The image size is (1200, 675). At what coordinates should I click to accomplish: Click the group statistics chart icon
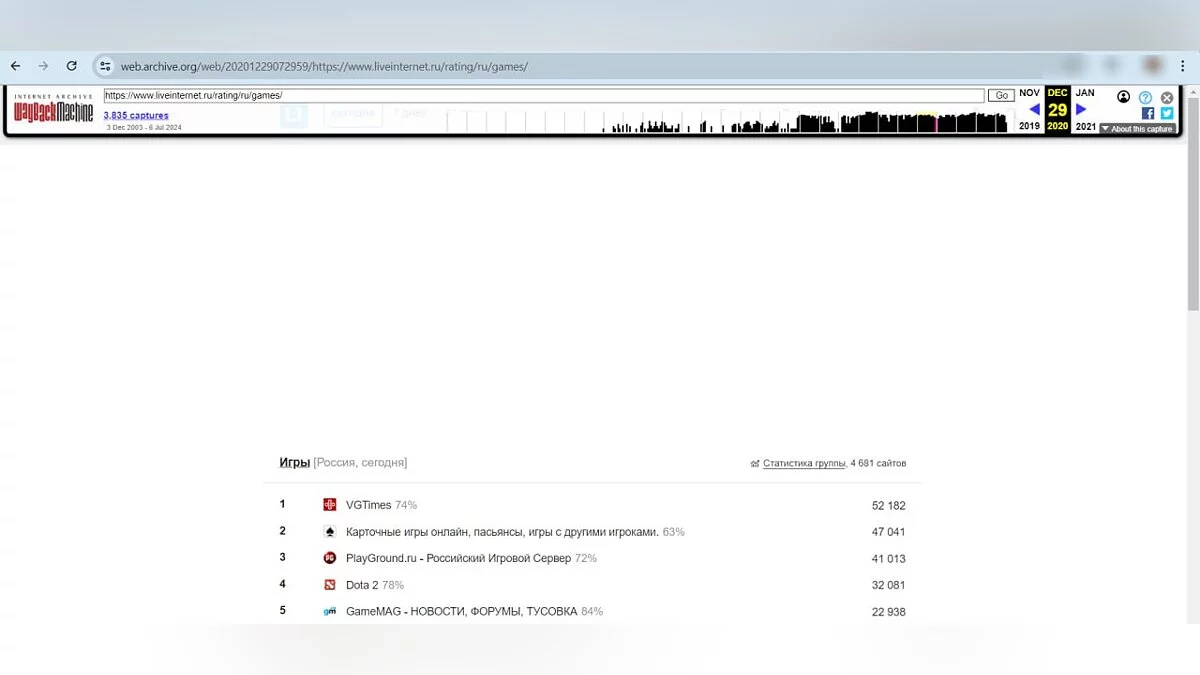(x=755, y=464)
